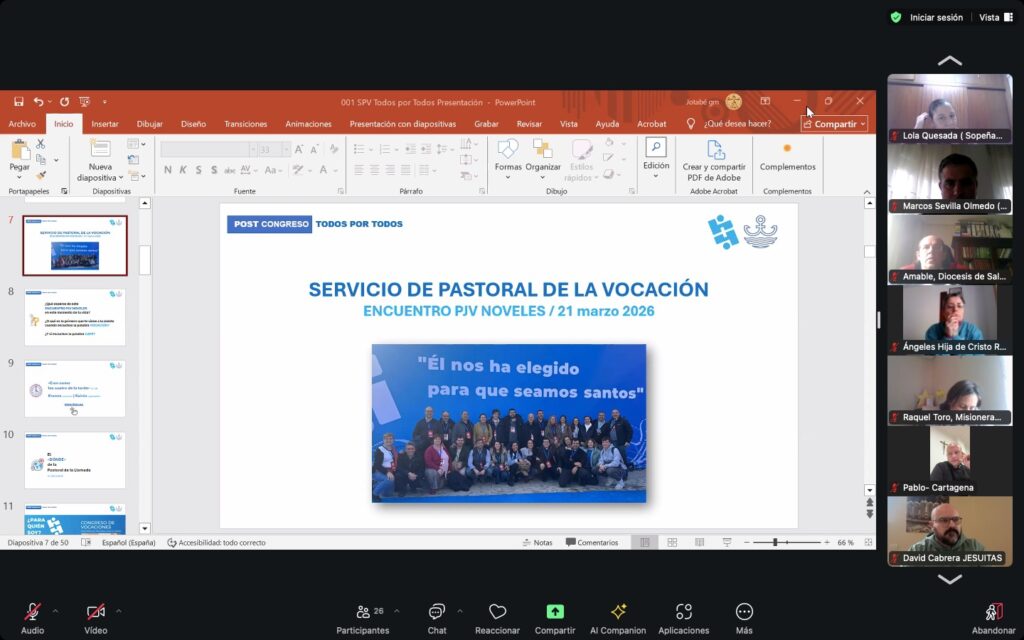Unmute the microphone with the Audio button

coord(32,612)
